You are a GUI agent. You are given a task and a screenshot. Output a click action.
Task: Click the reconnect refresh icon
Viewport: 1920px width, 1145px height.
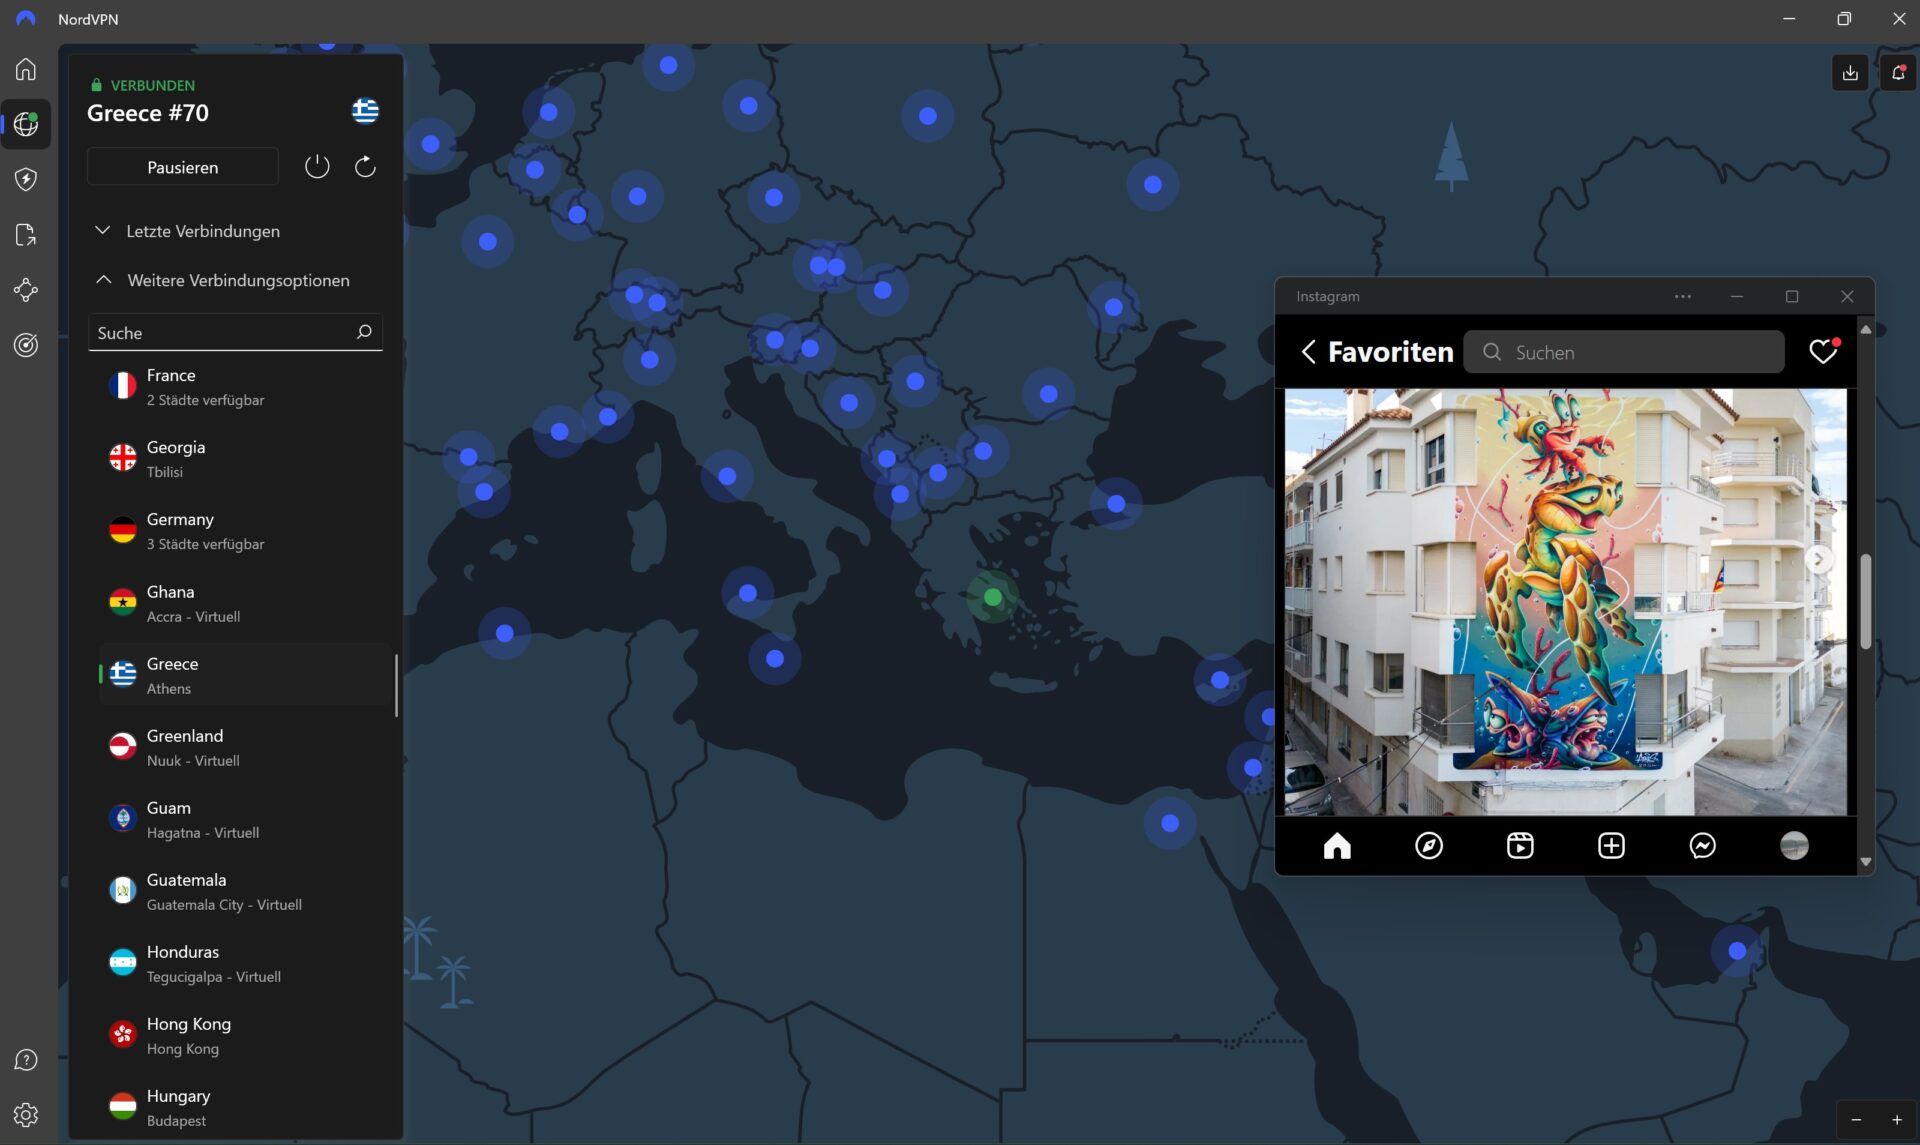click(x=365, y=166)
